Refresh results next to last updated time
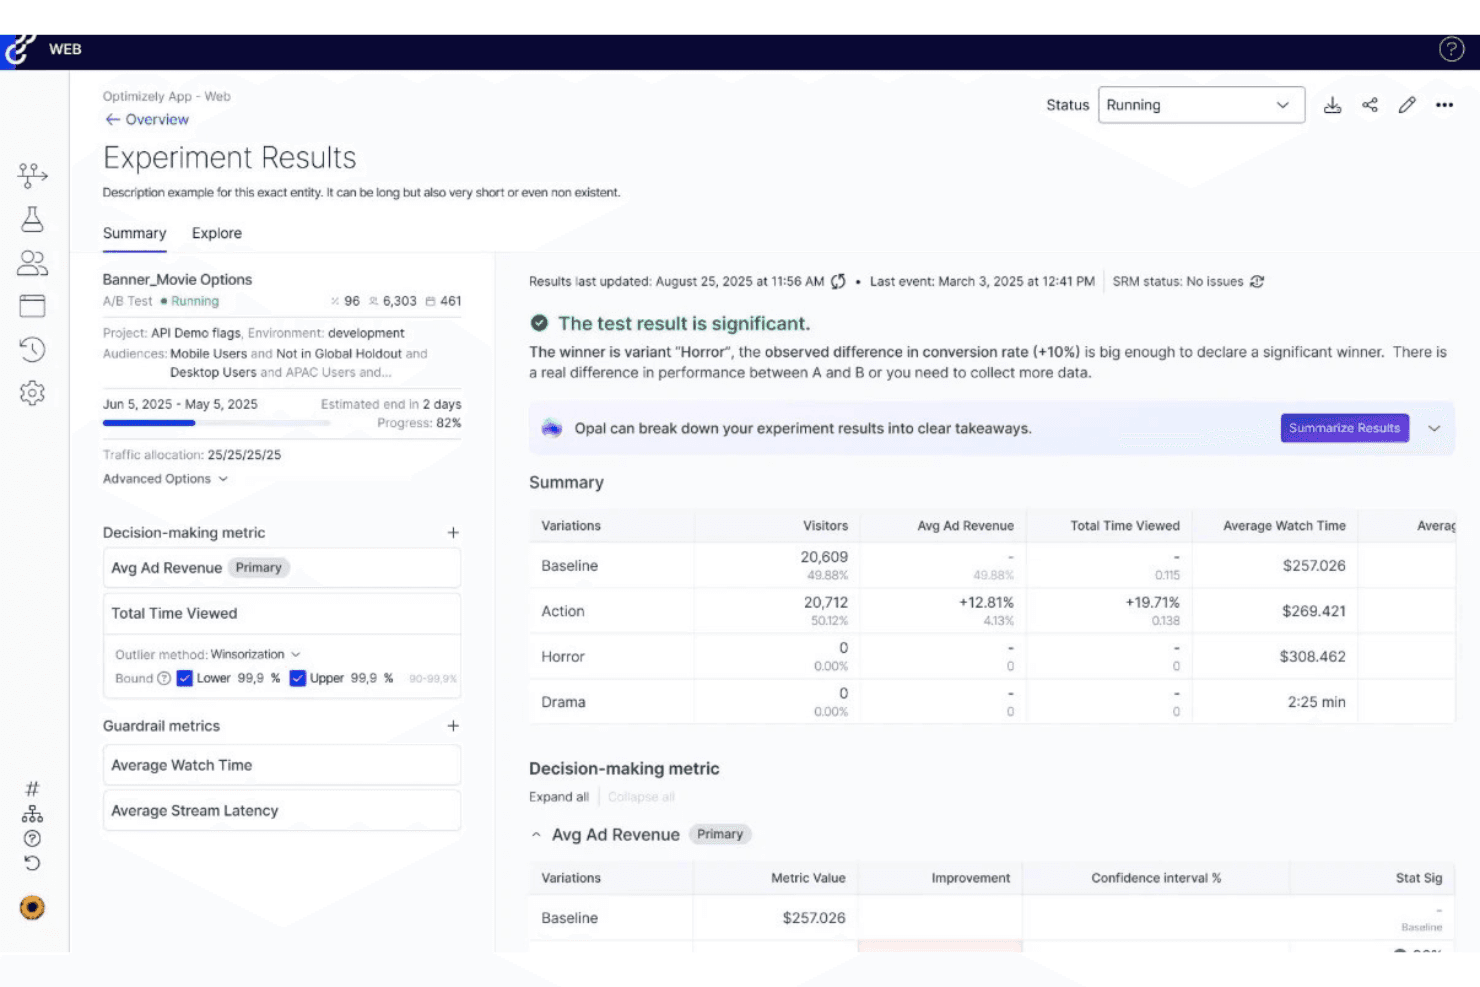Image resolution: width=1480 pixels, height=987 pixels. click(x=838, y=282)
